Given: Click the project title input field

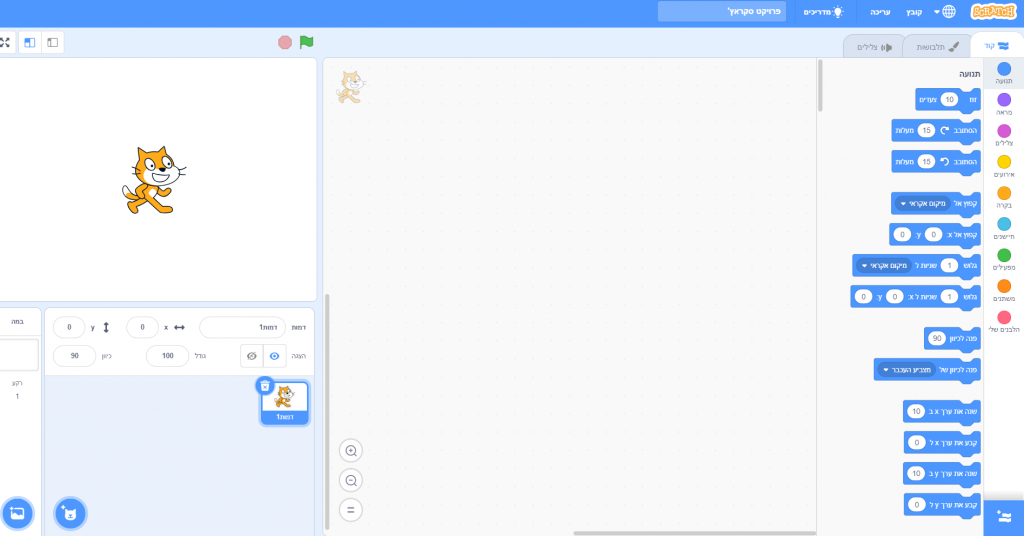Looking at the screenshot, I should (721, 12).
